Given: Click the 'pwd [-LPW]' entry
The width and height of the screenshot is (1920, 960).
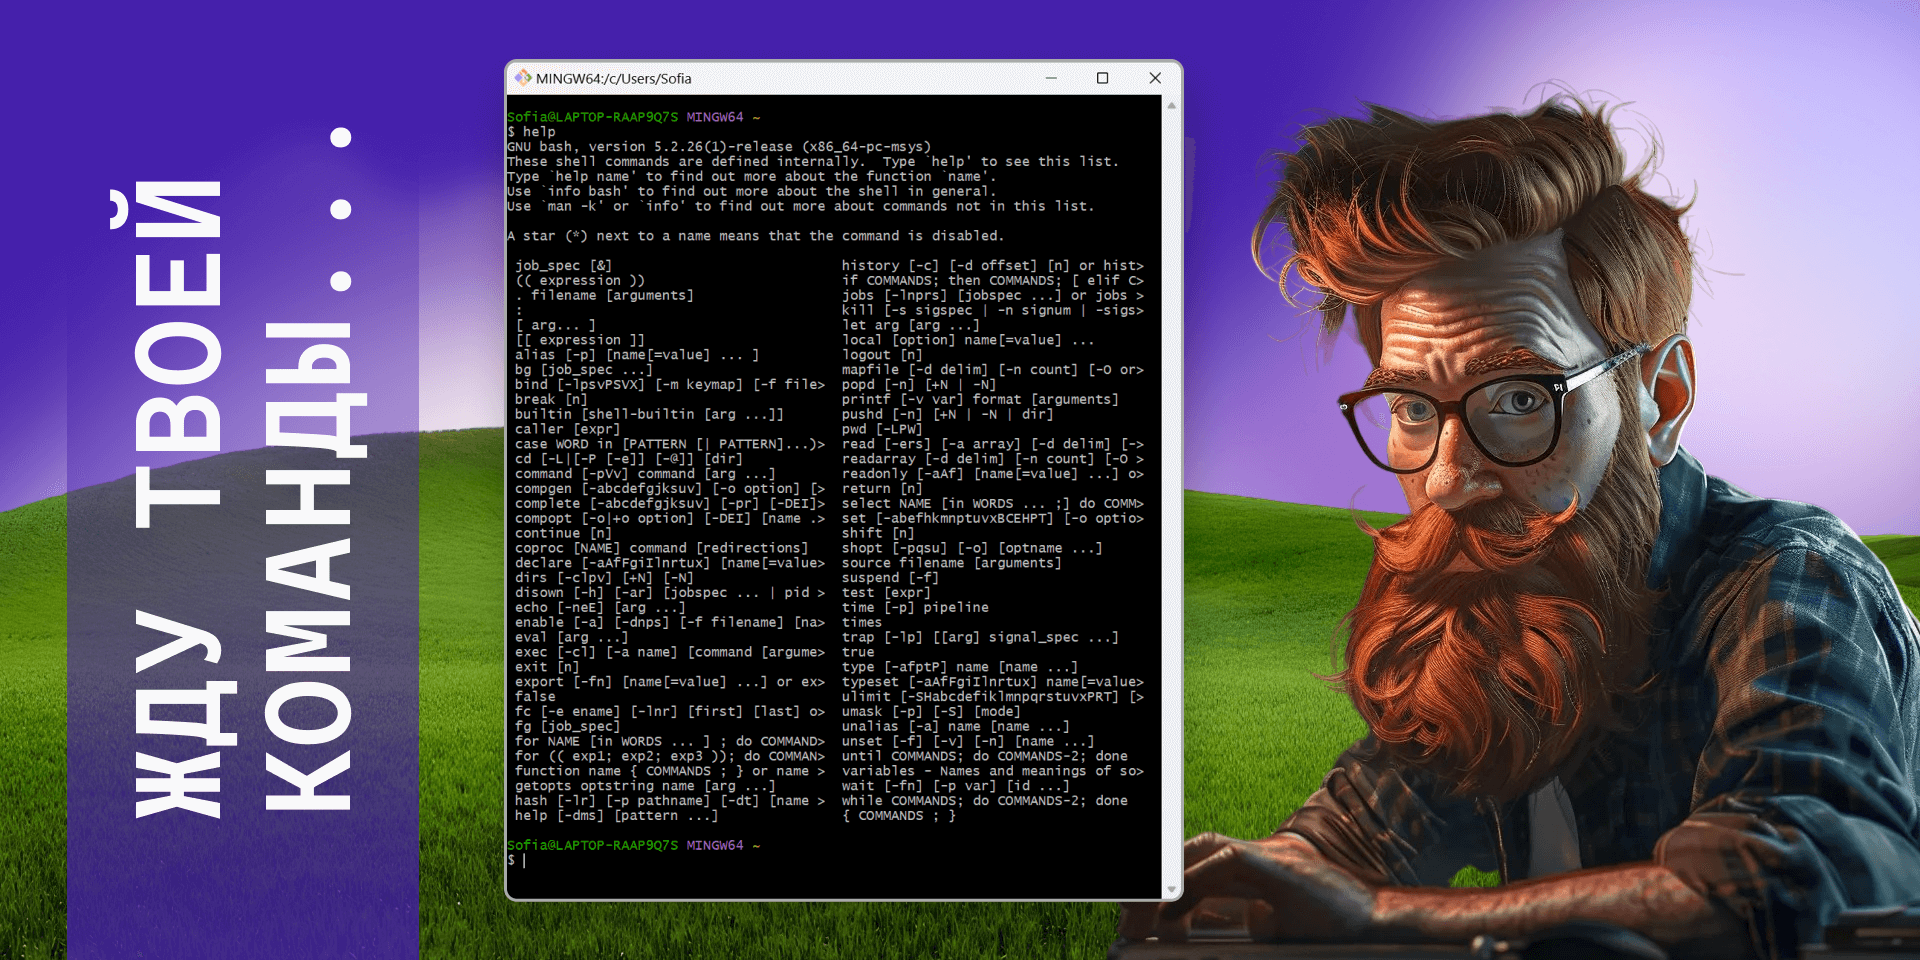Looking at the screenshot, I should [882, 429].
